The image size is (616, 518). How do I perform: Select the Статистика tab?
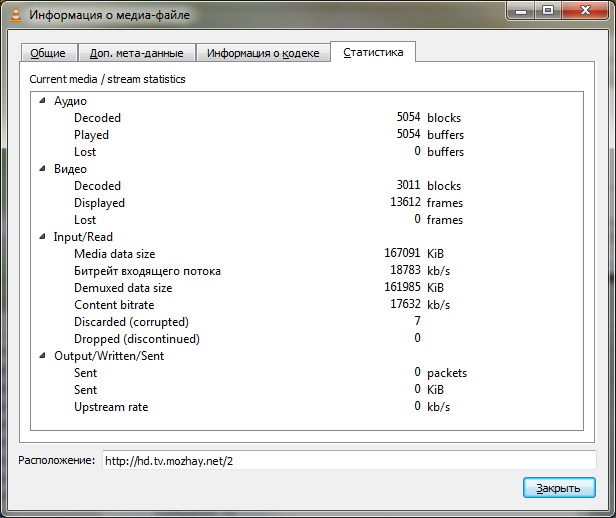373,52
